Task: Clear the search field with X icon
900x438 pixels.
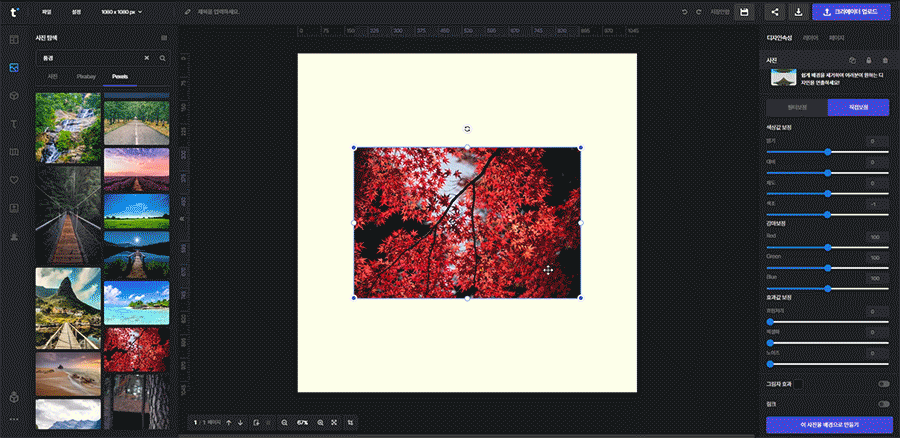Action: pos(146,58)
